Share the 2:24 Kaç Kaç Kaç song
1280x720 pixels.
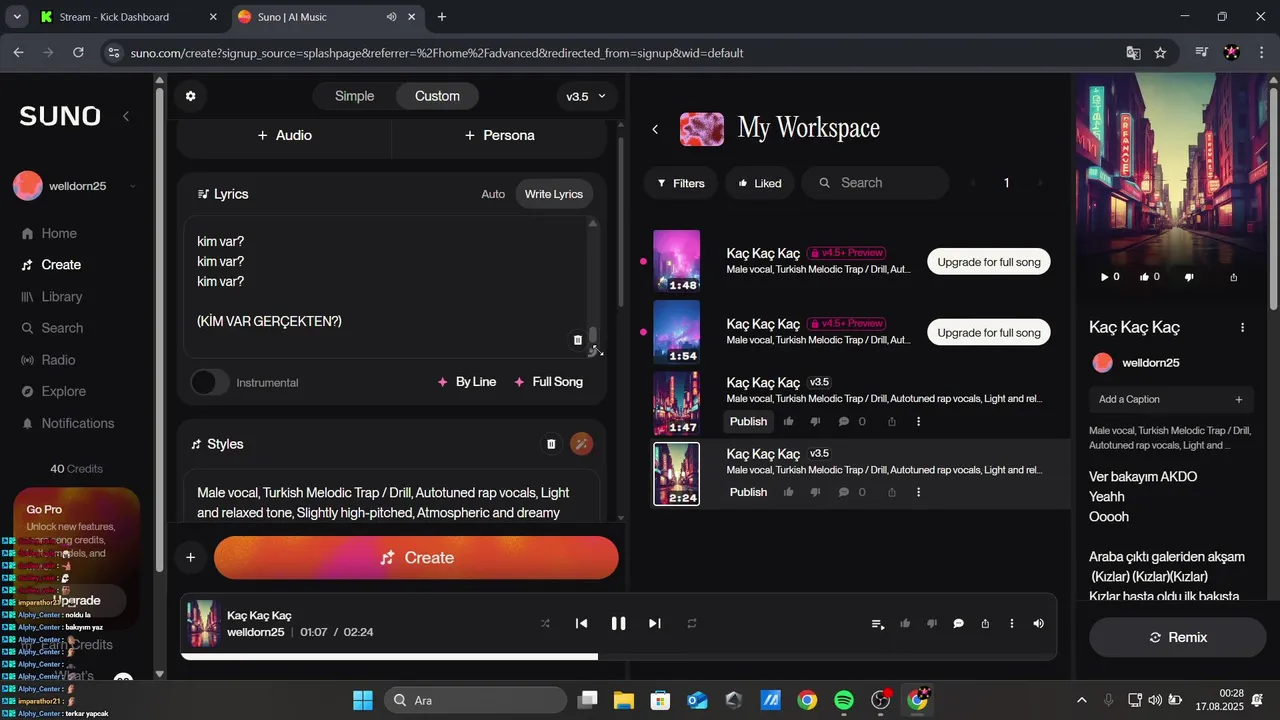click(892, 492)
